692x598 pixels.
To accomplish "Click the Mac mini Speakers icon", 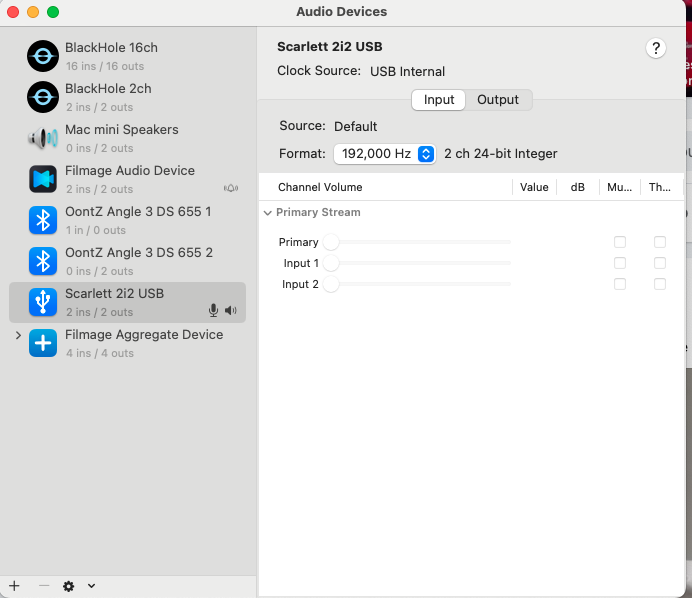I will (43, 138).
